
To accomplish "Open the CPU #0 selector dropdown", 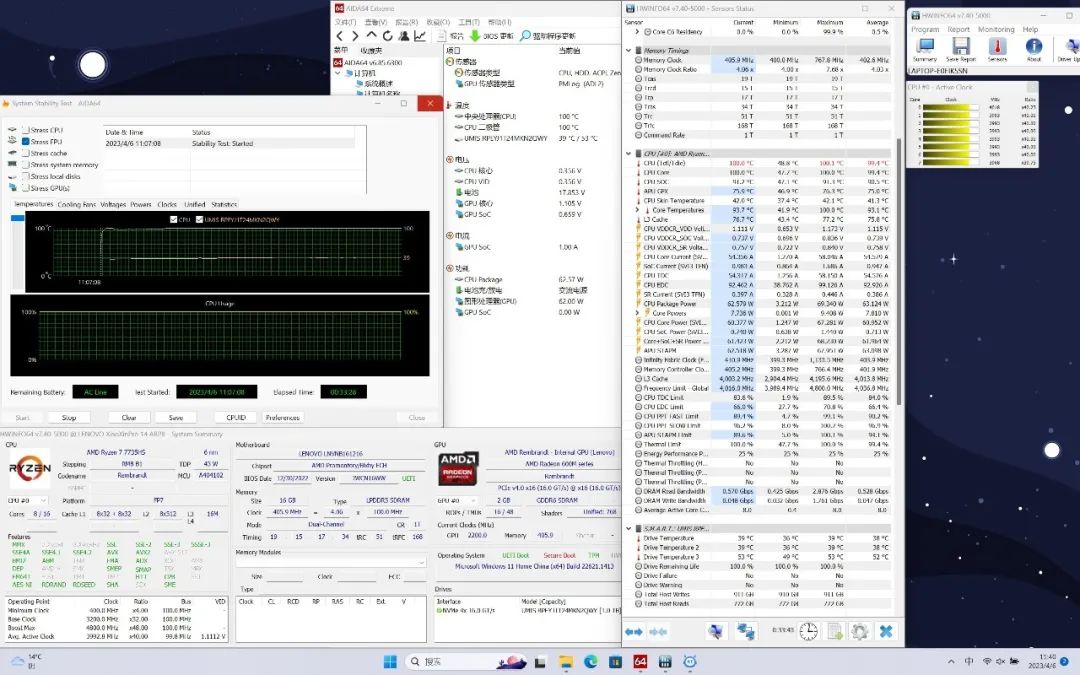I will point(27,500).
